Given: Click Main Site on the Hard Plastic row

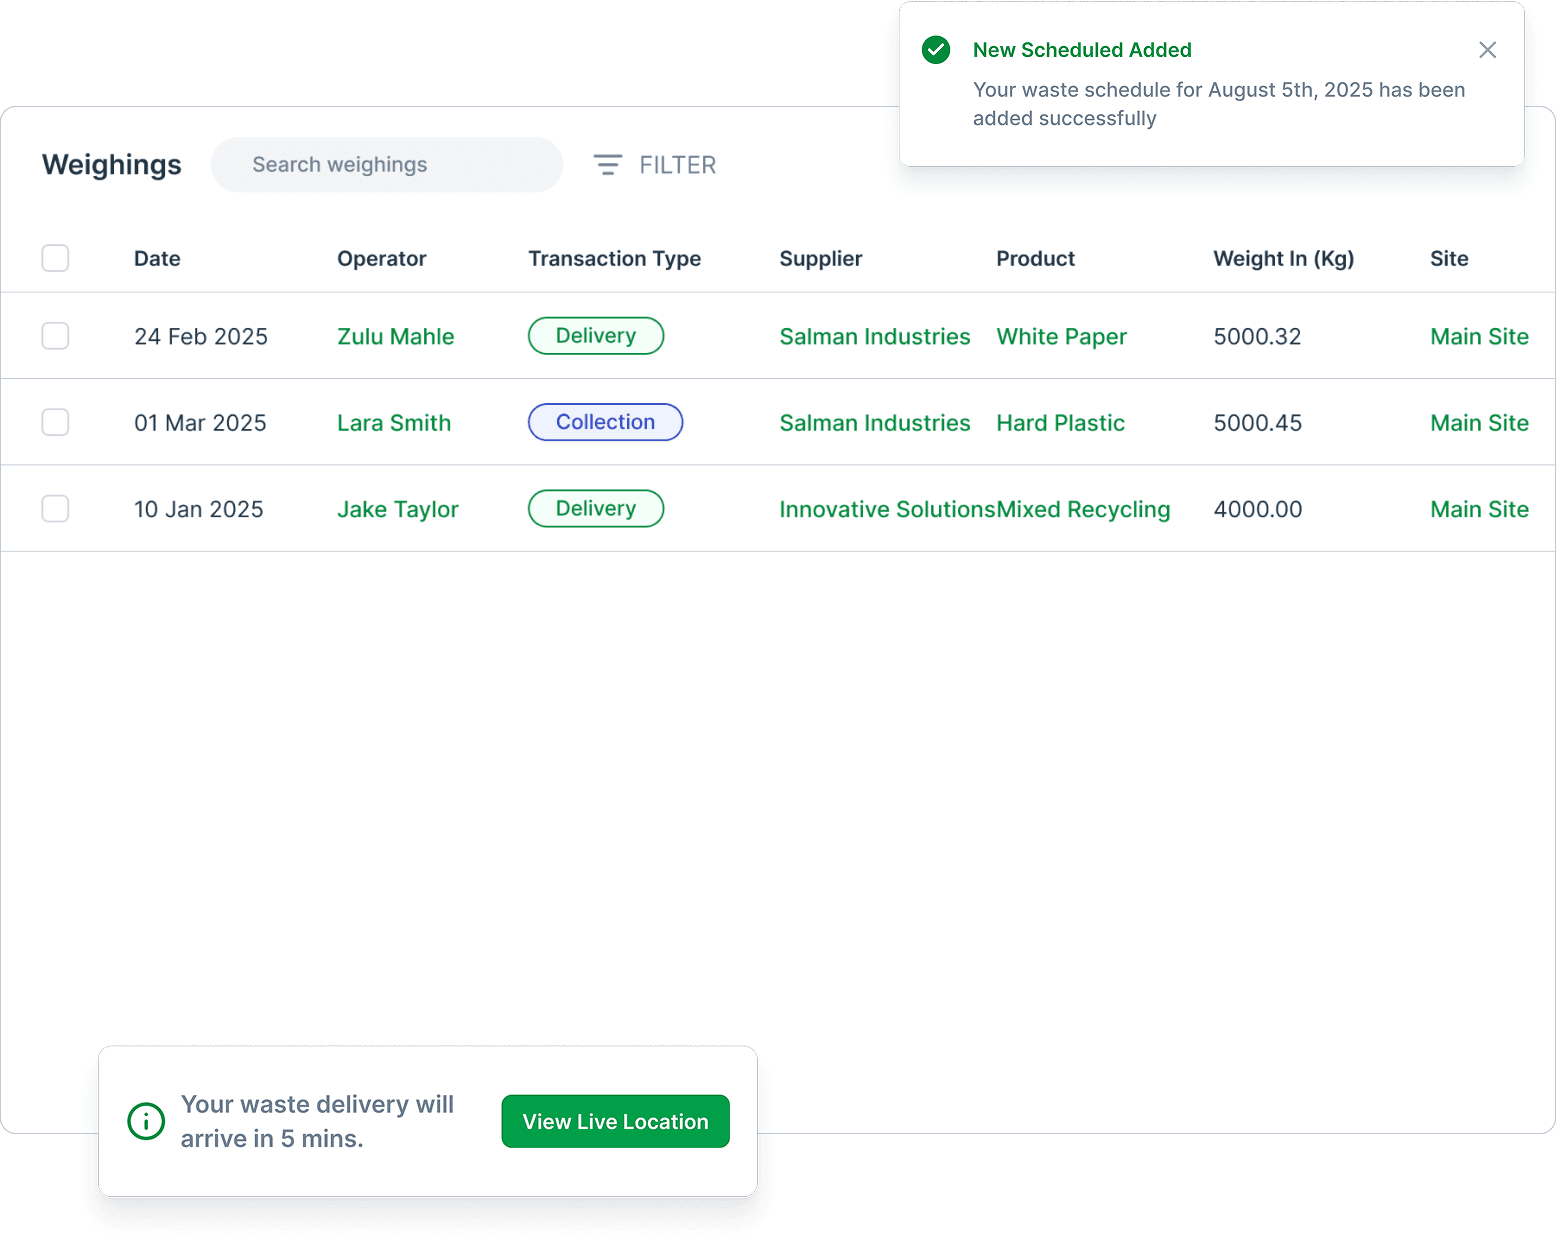Looking at the screenshot, I should pos(1479,422).
